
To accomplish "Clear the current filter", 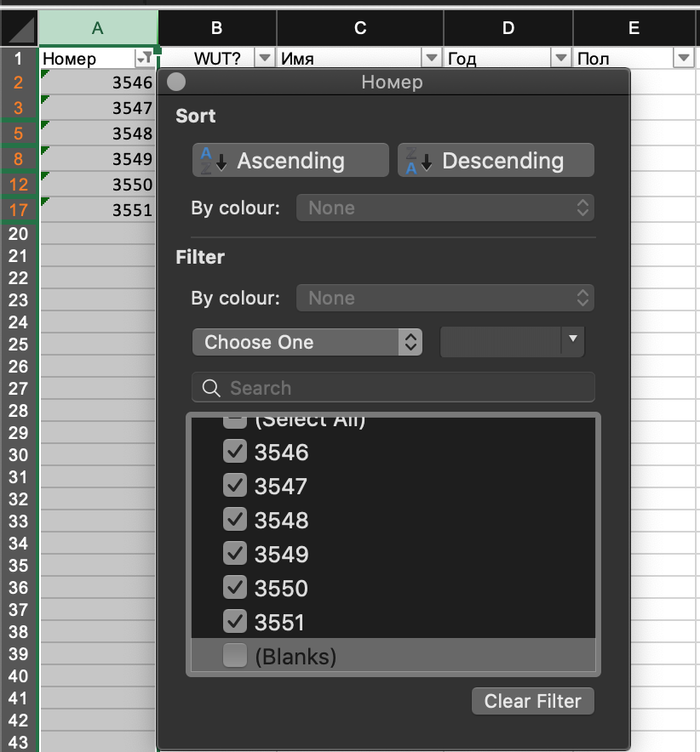I will pyautogui.click(x=533, y=701).
